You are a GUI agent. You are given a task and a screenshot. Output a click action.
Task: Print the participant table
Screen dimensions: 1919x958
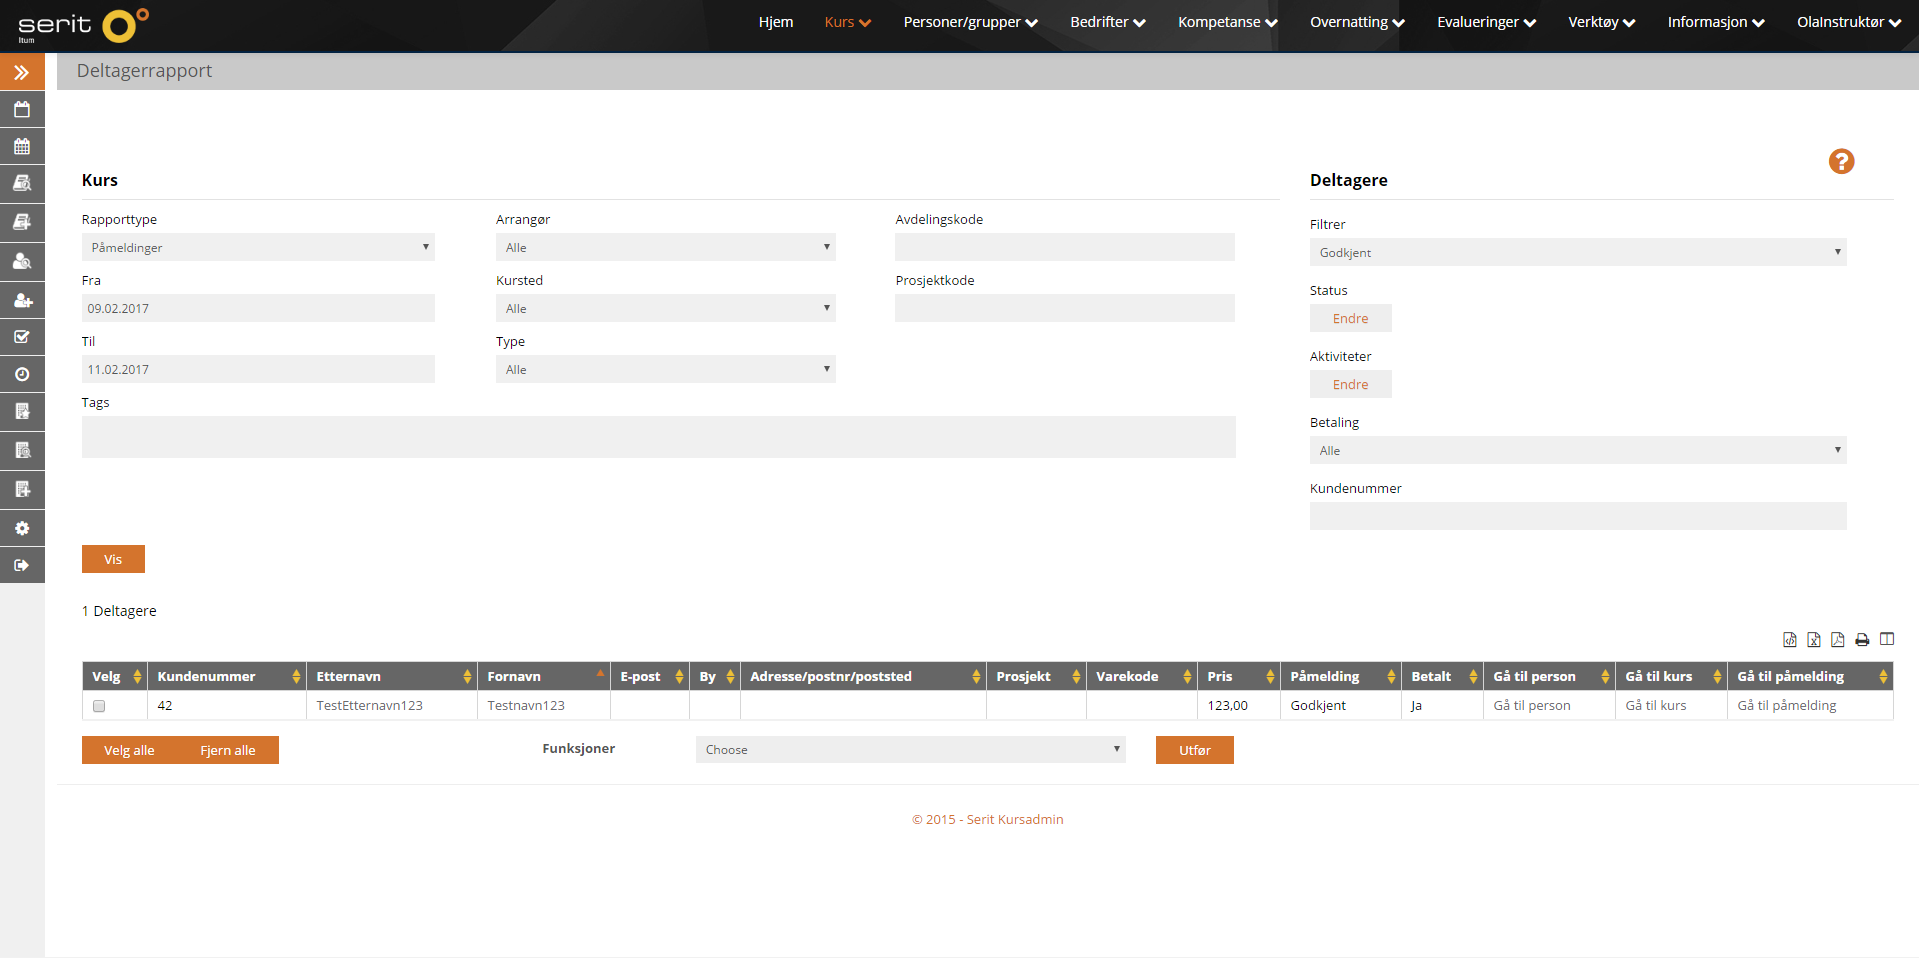tap(1862, 640)
